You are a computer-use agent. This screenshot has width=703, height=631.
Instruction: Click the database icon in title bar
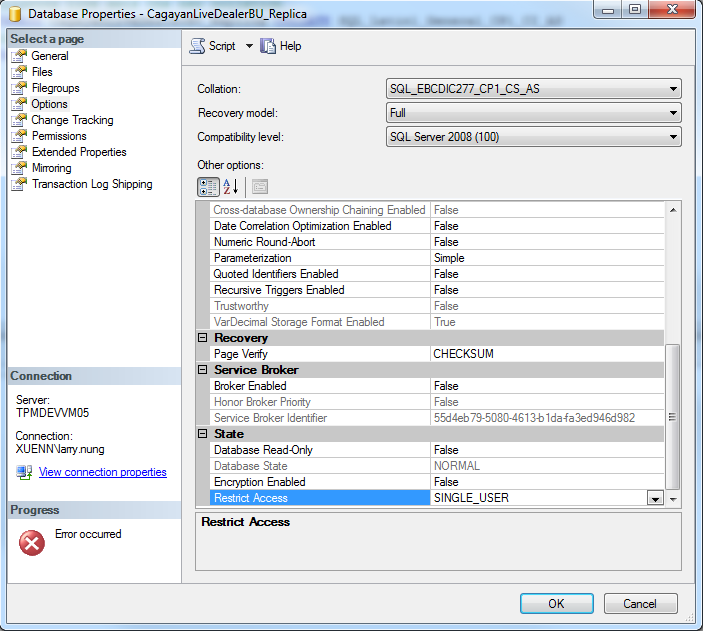(15, 14)
